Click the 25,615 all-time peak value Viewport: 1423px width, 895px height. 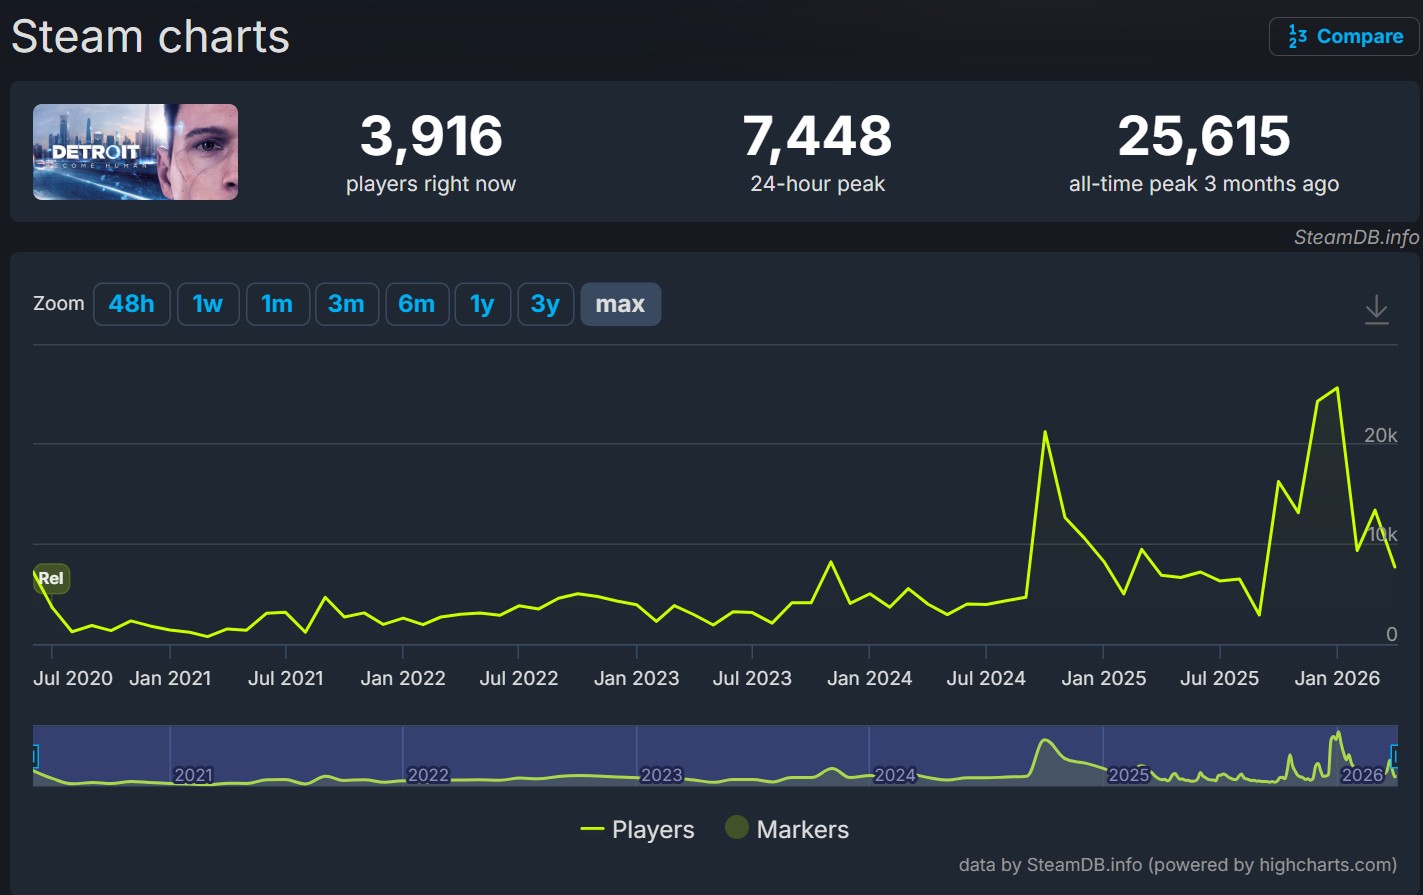click(x=1204, y=135)
